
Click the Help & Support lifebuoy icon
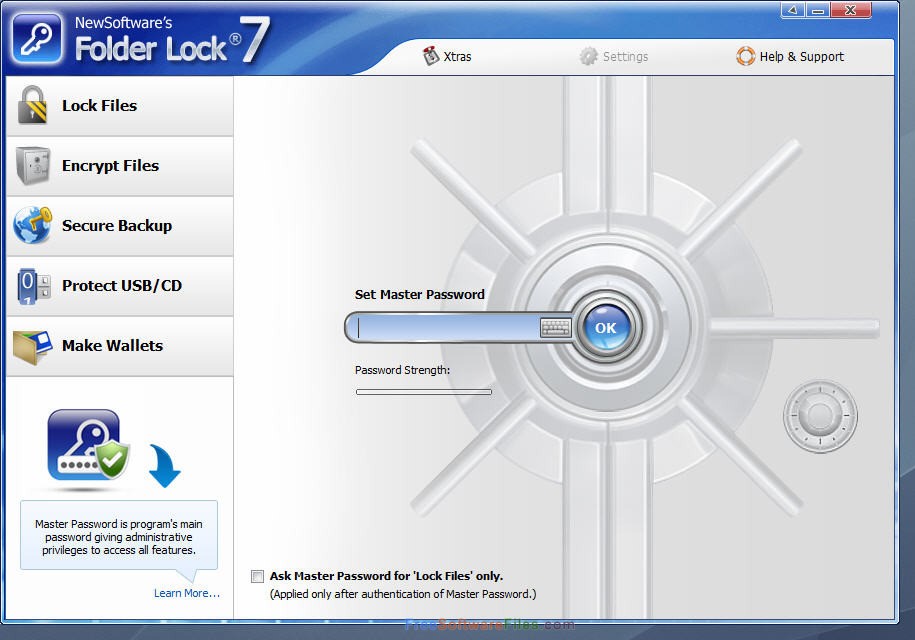click(745, 56)
